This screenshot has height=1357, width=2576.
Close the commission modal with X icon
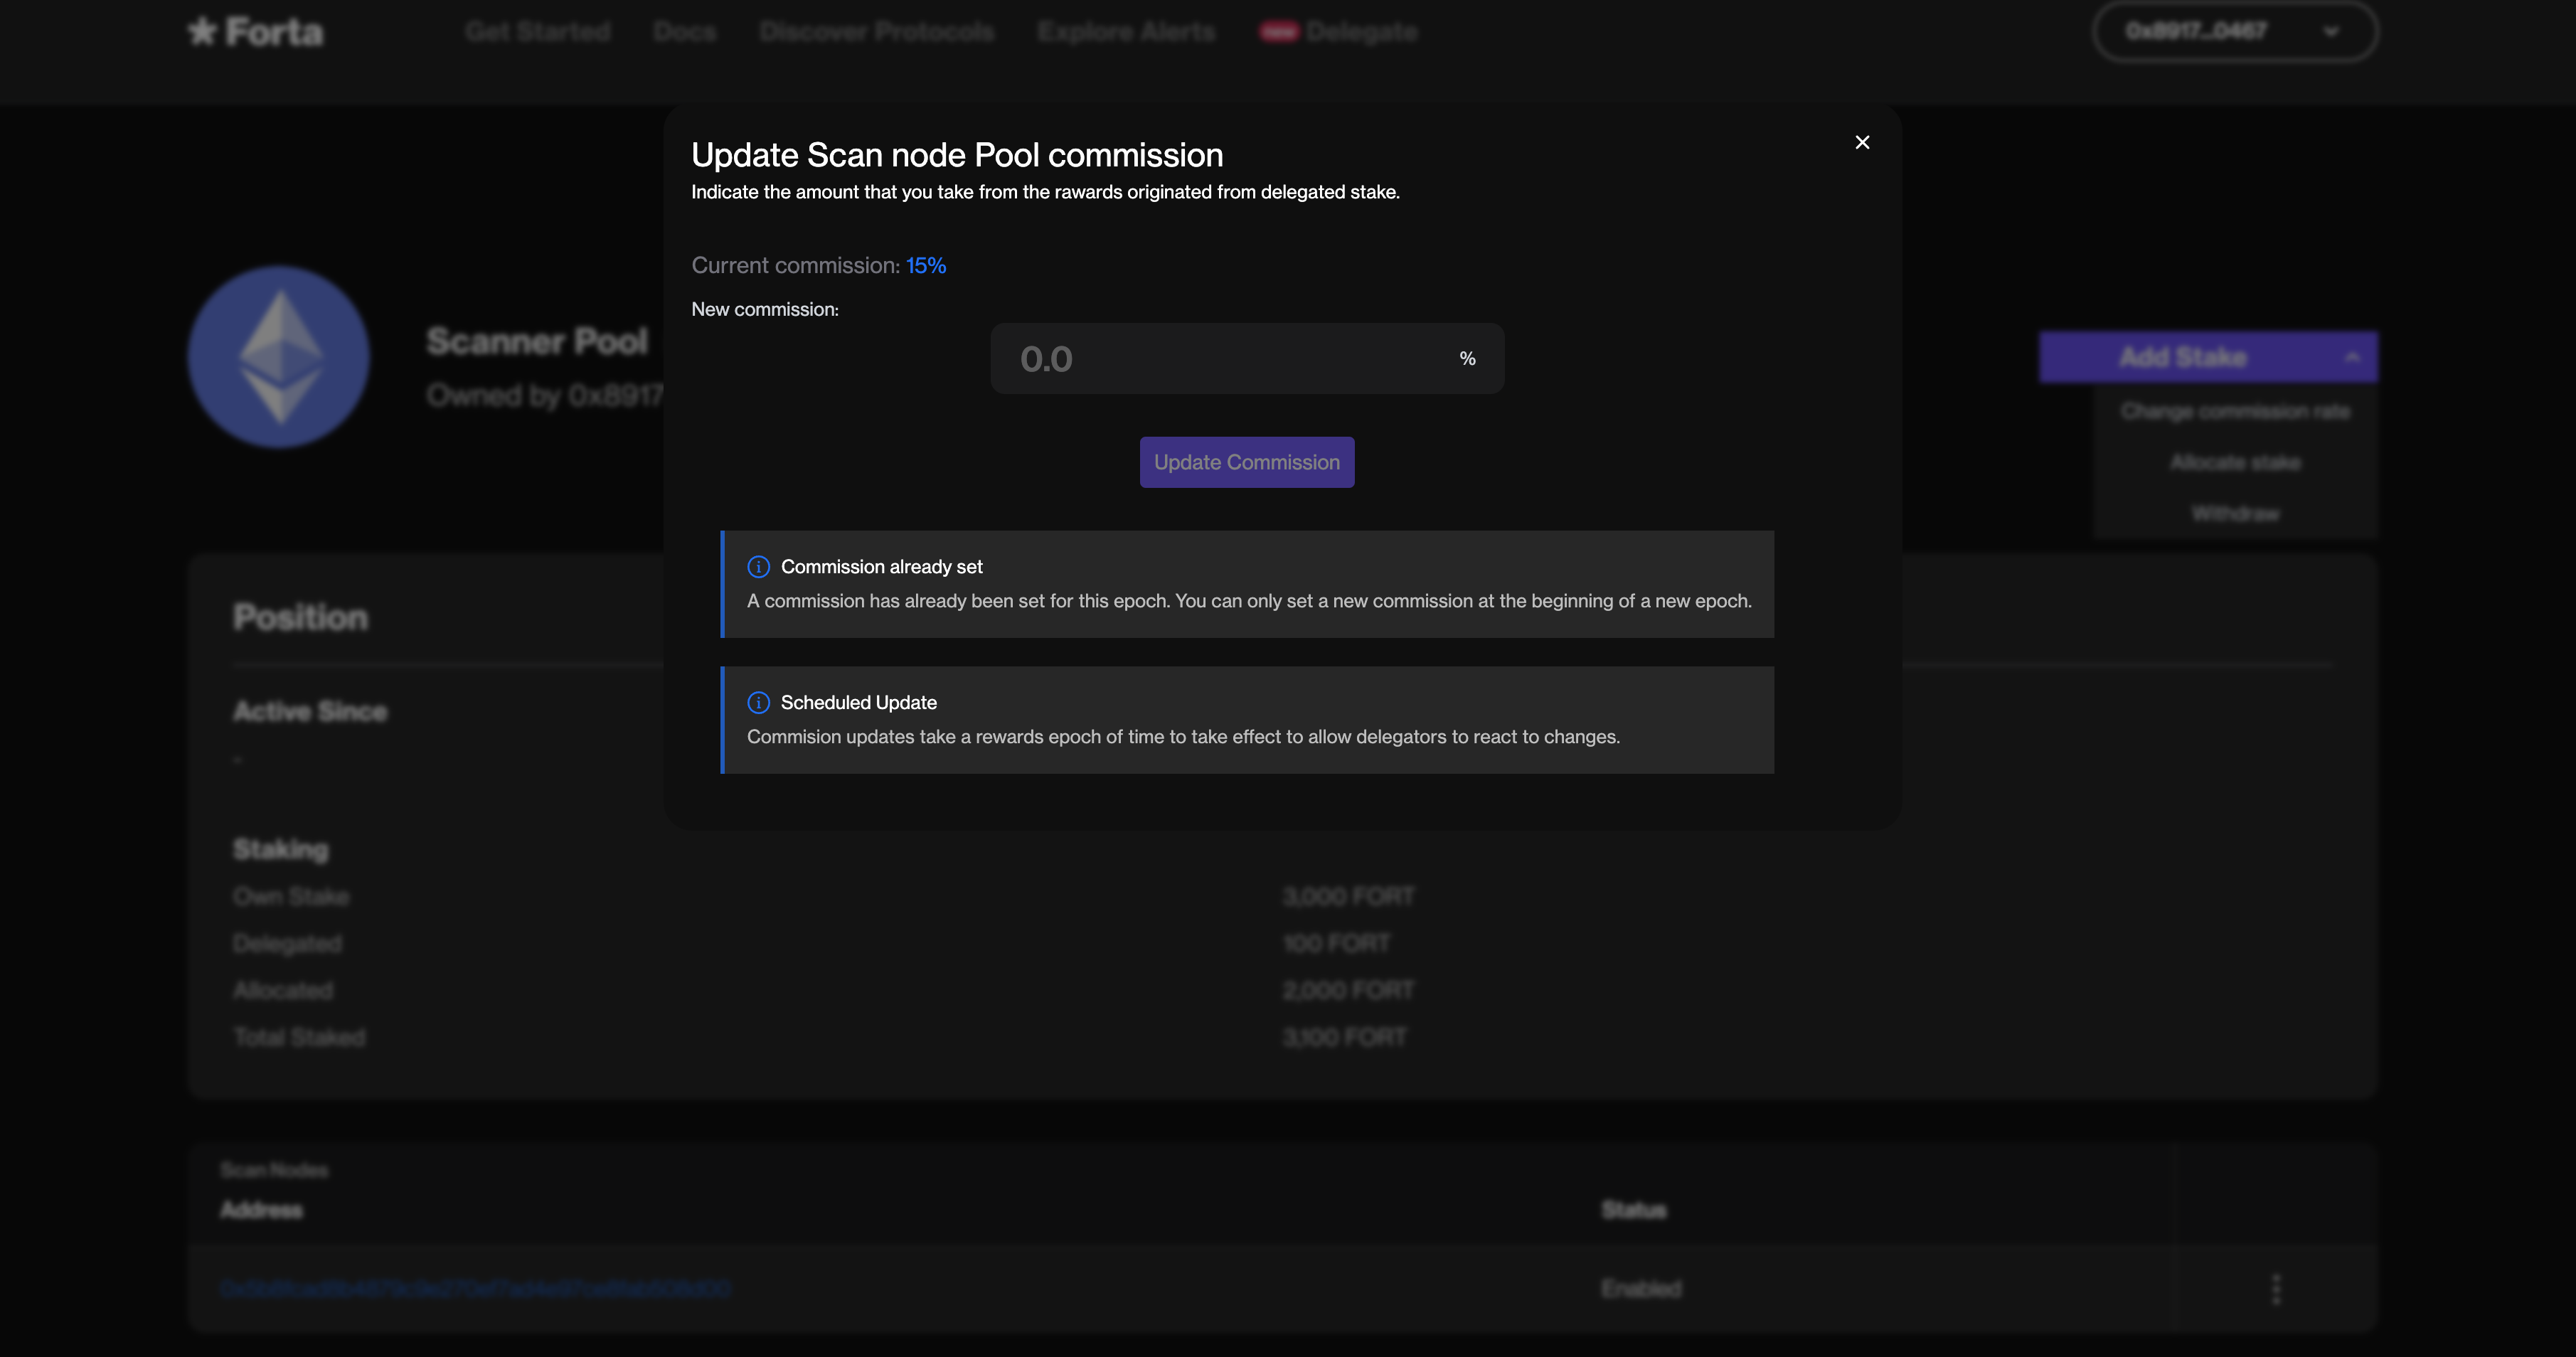(x=1862, y=143)
